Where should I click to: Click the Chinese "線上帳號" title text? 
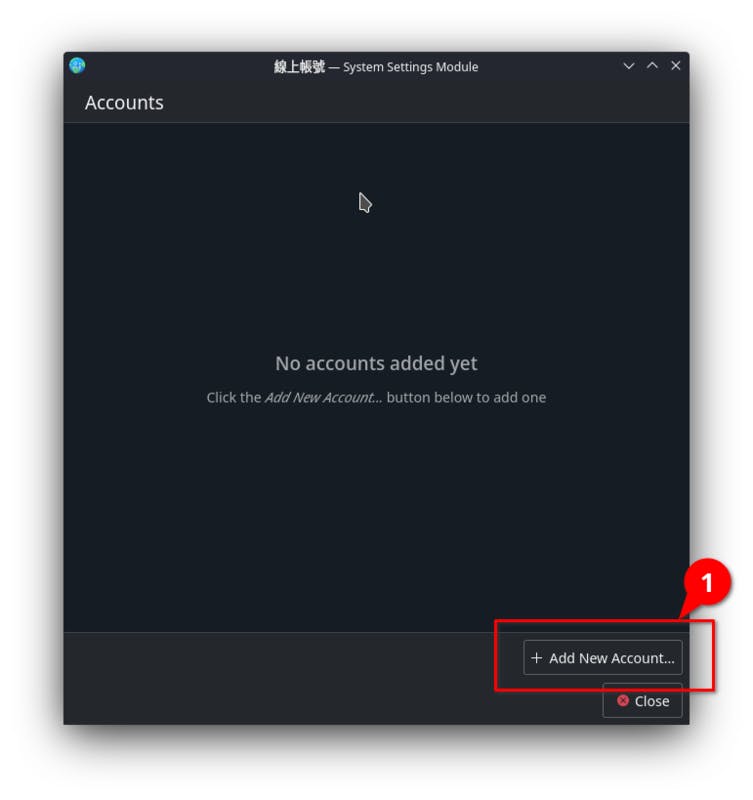coord(299,67)
